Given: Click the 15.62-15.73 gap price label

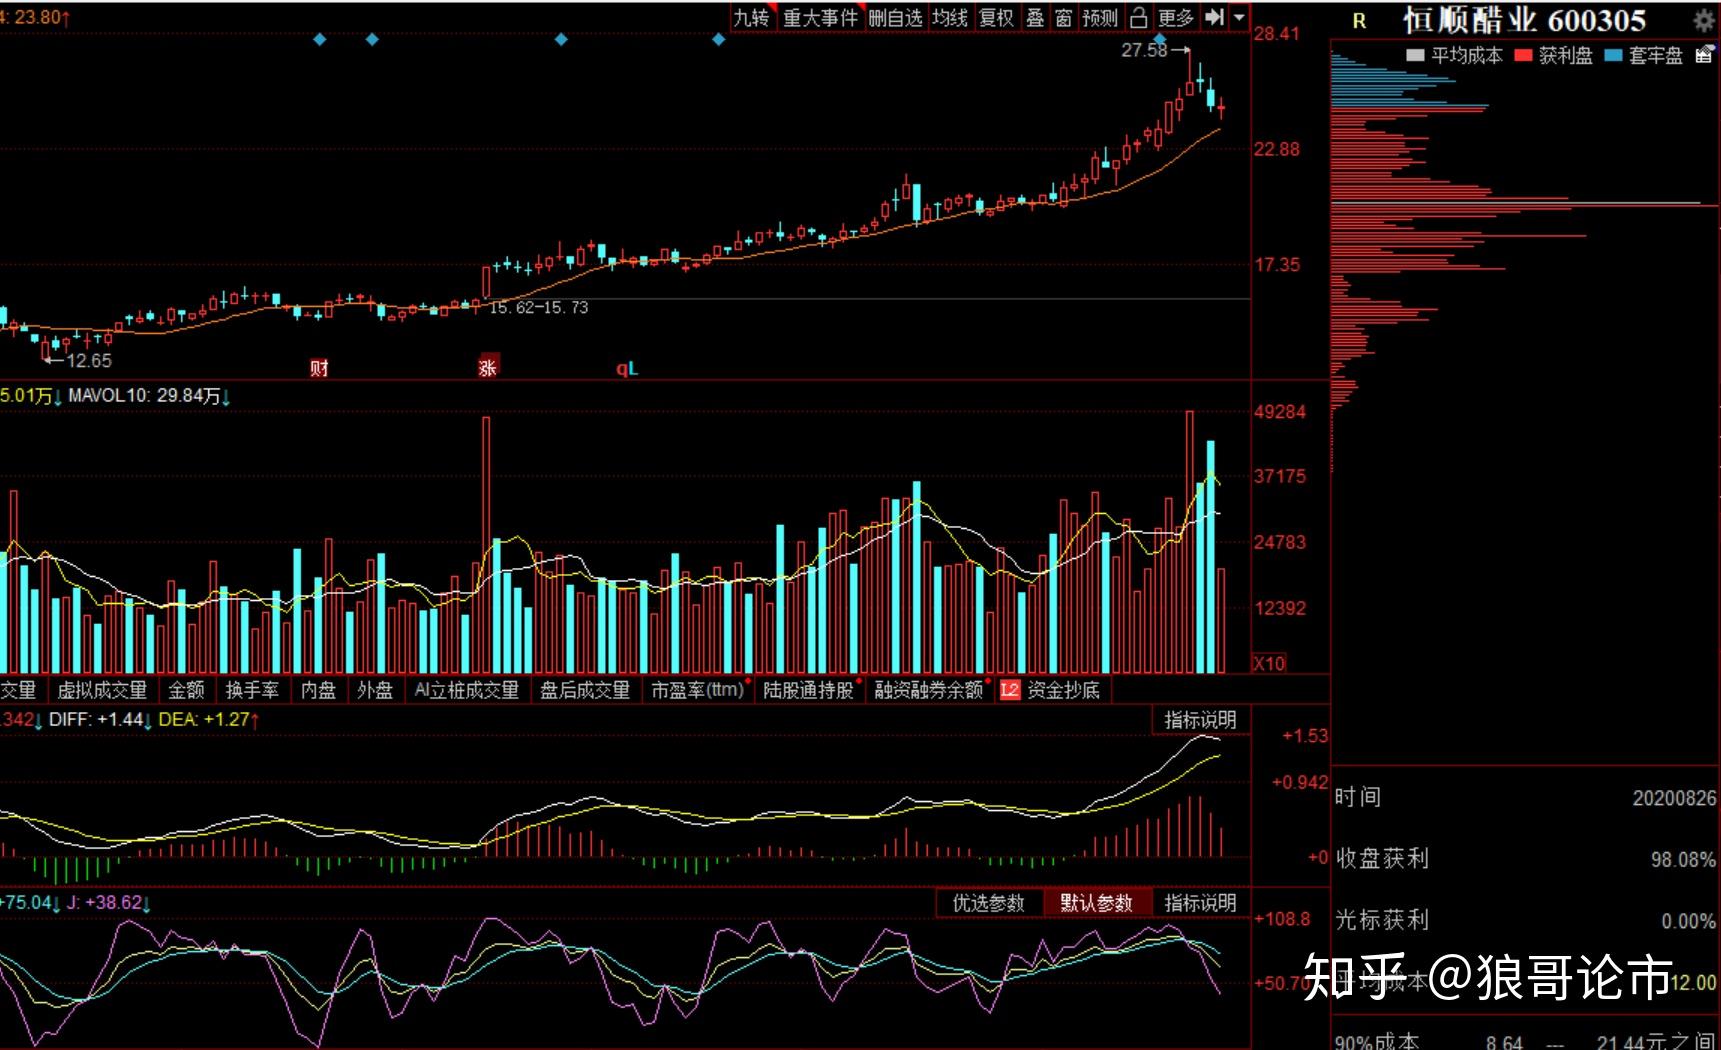Looking at the screenshot, I should point(539,308).
